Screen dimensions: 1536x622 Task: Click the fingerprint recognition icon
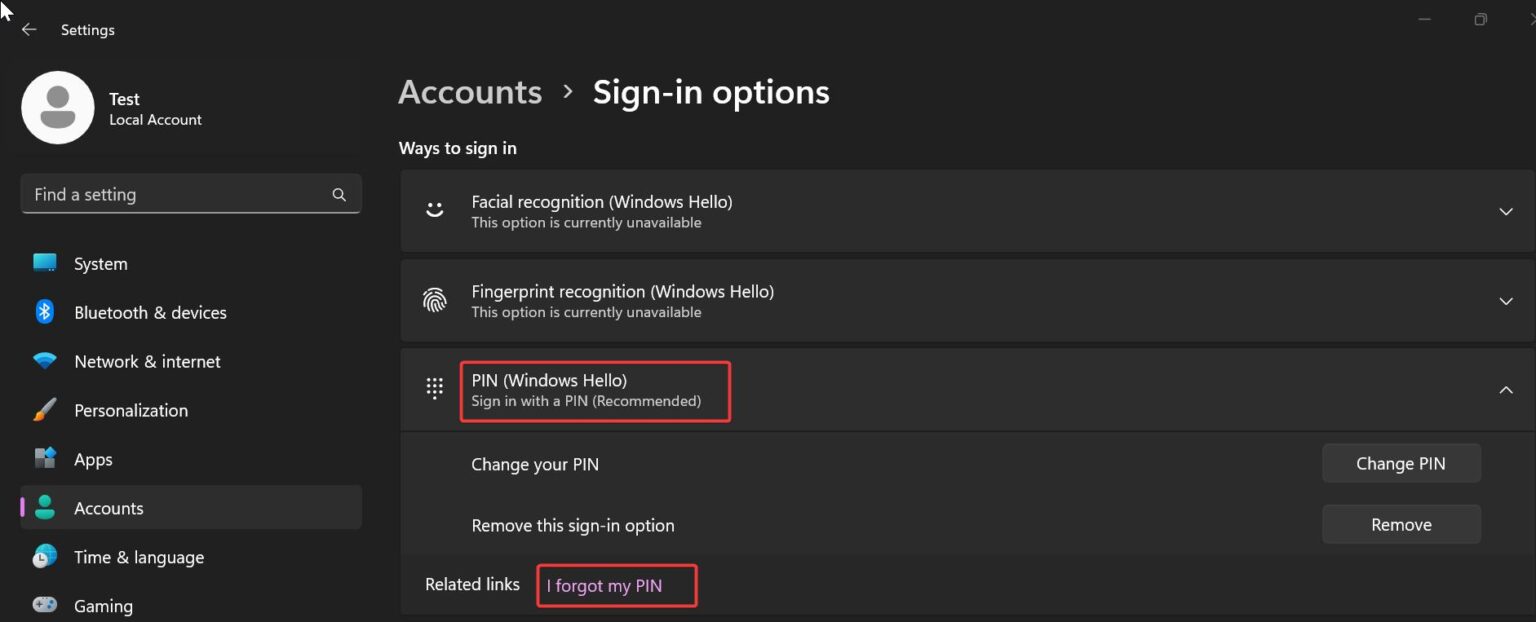pyautogui.click(x=434, y=300)
